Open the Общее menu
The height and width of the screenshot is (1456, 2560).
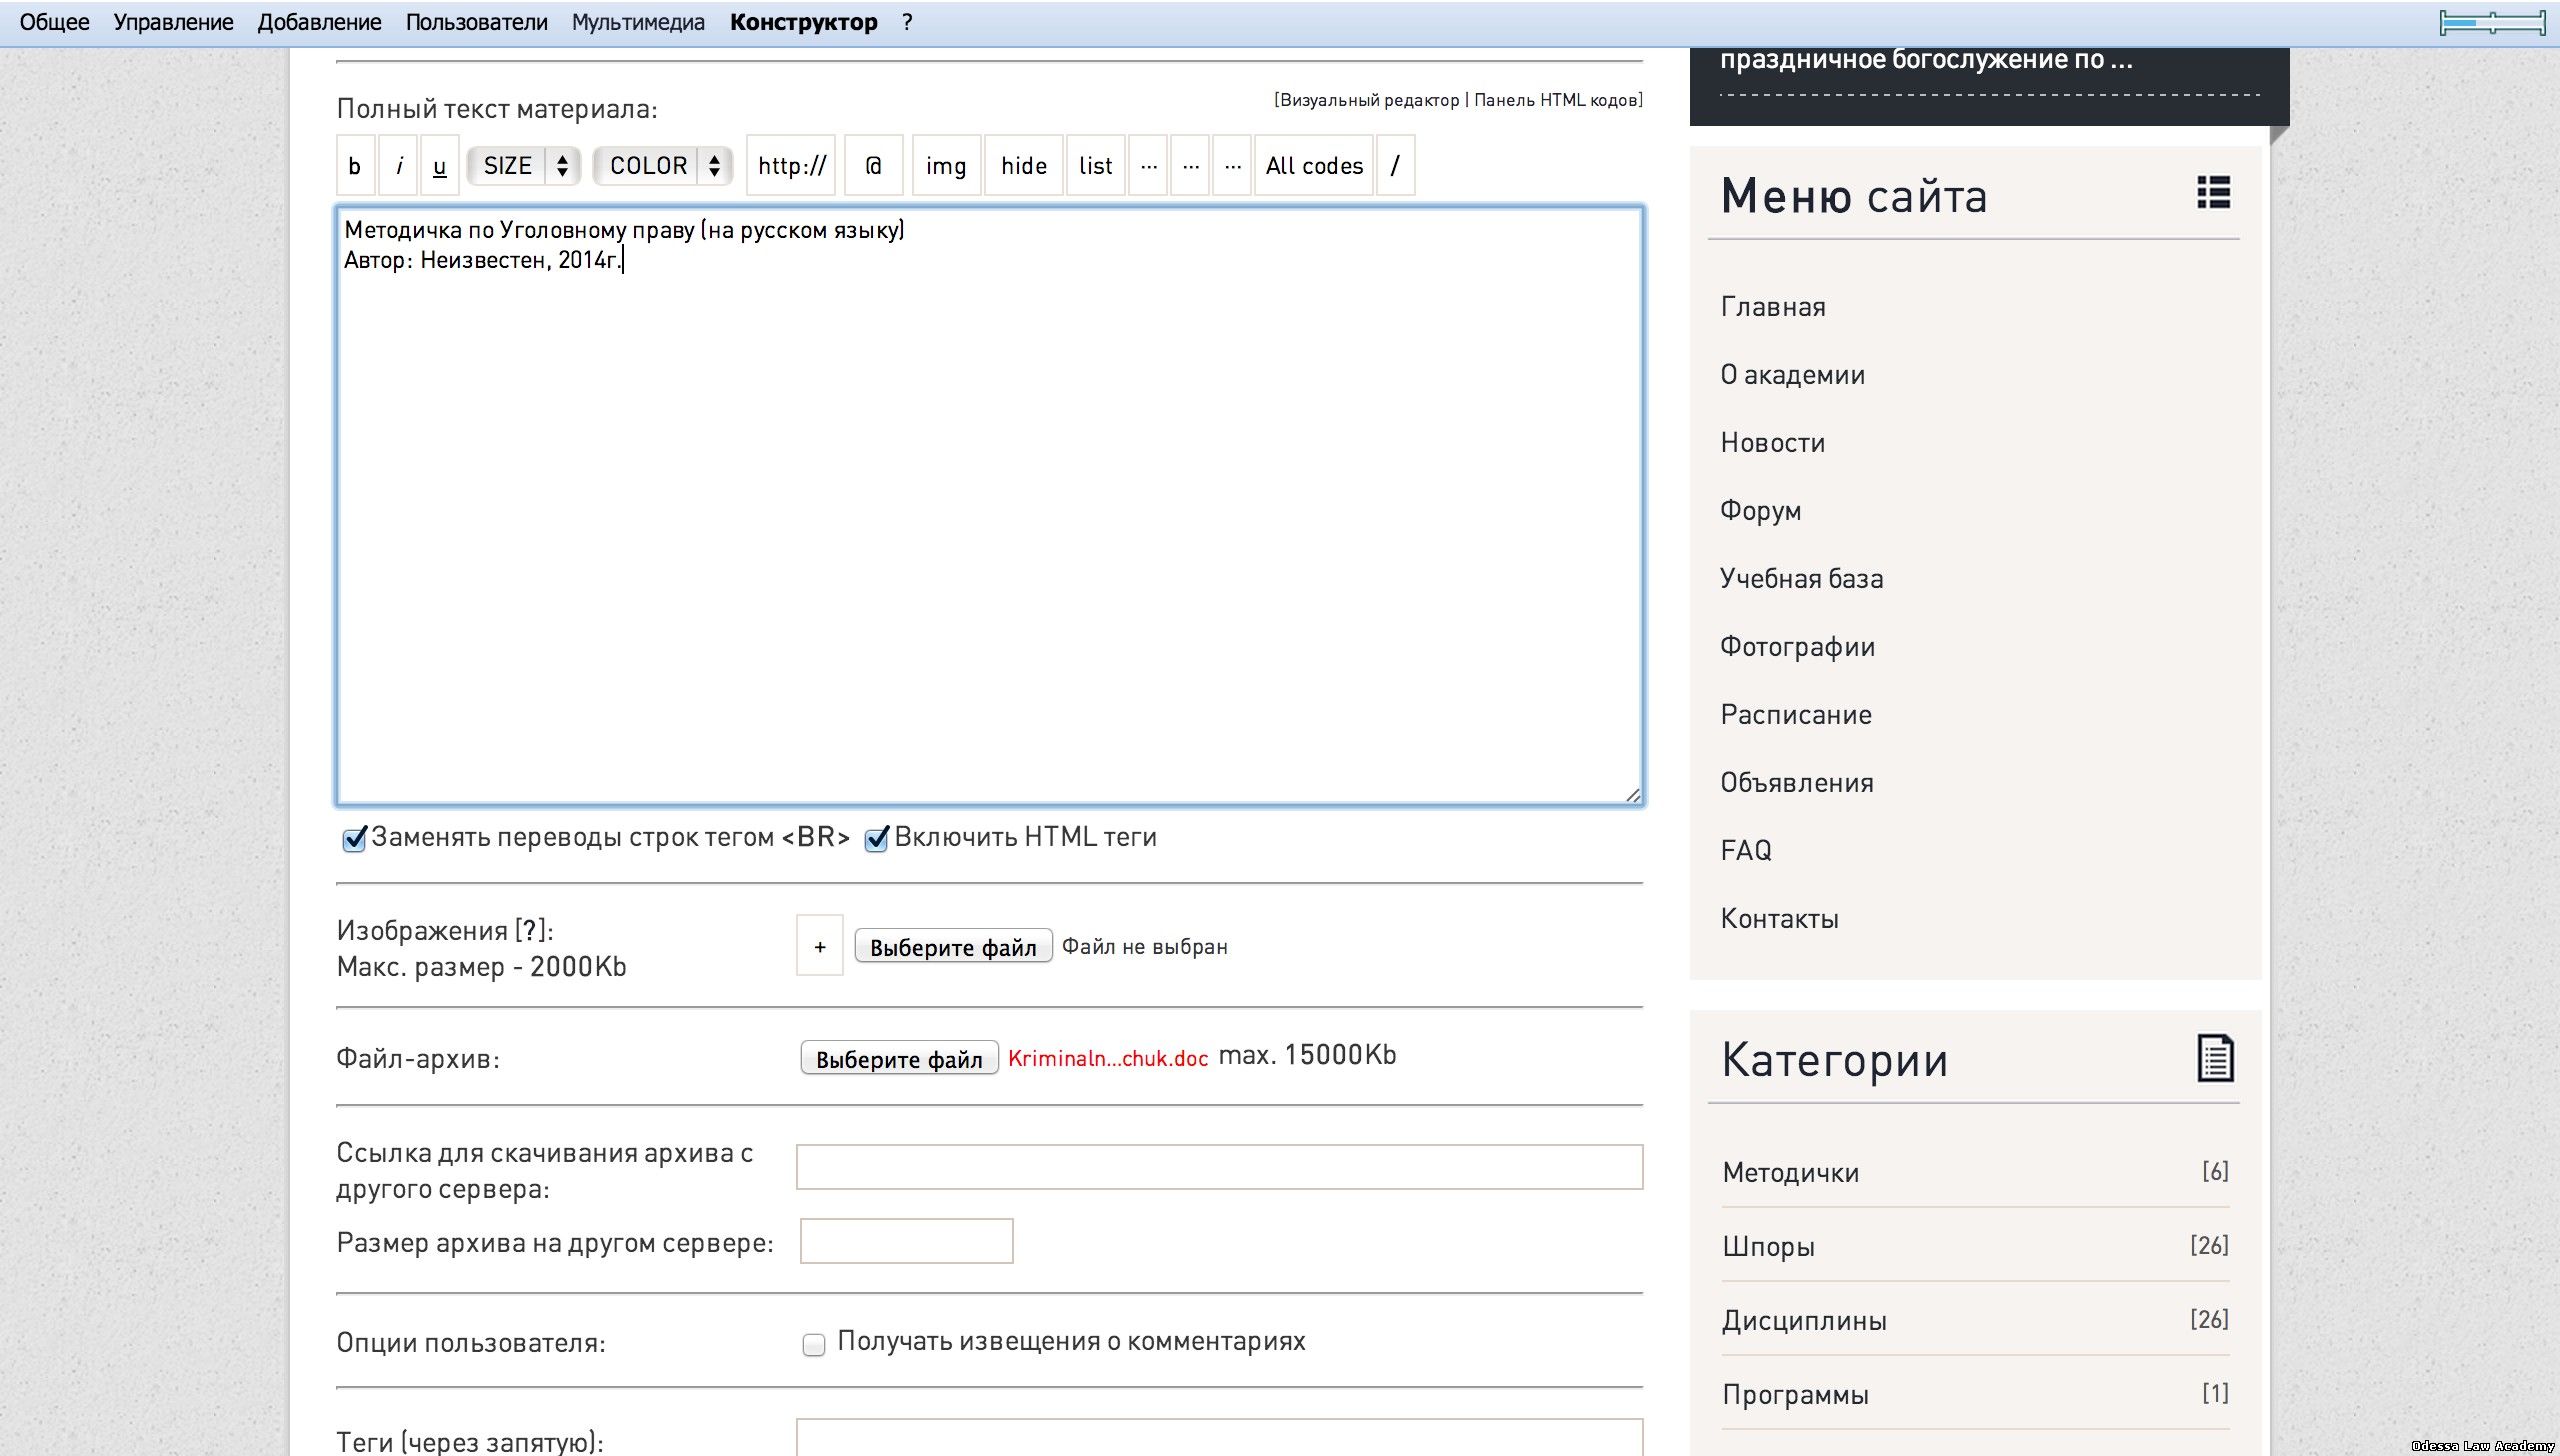(x=54, y=22)
